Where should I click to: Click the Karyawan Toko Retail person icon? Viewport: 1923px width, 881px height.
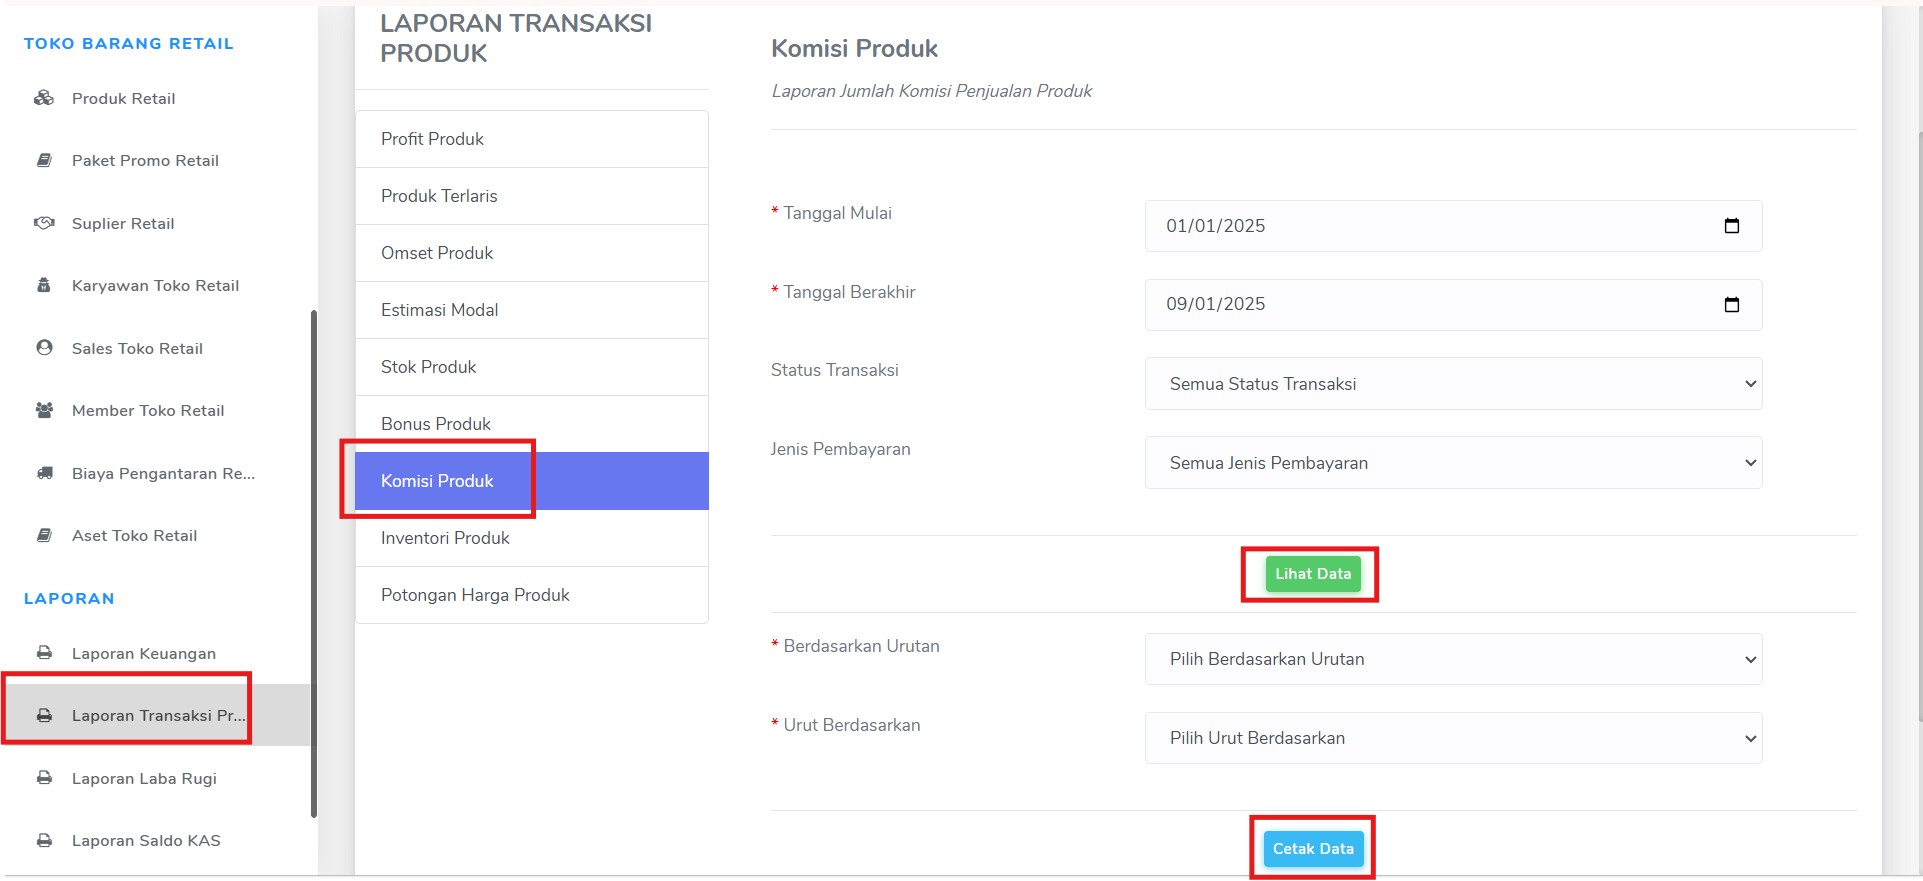point(44,285)
